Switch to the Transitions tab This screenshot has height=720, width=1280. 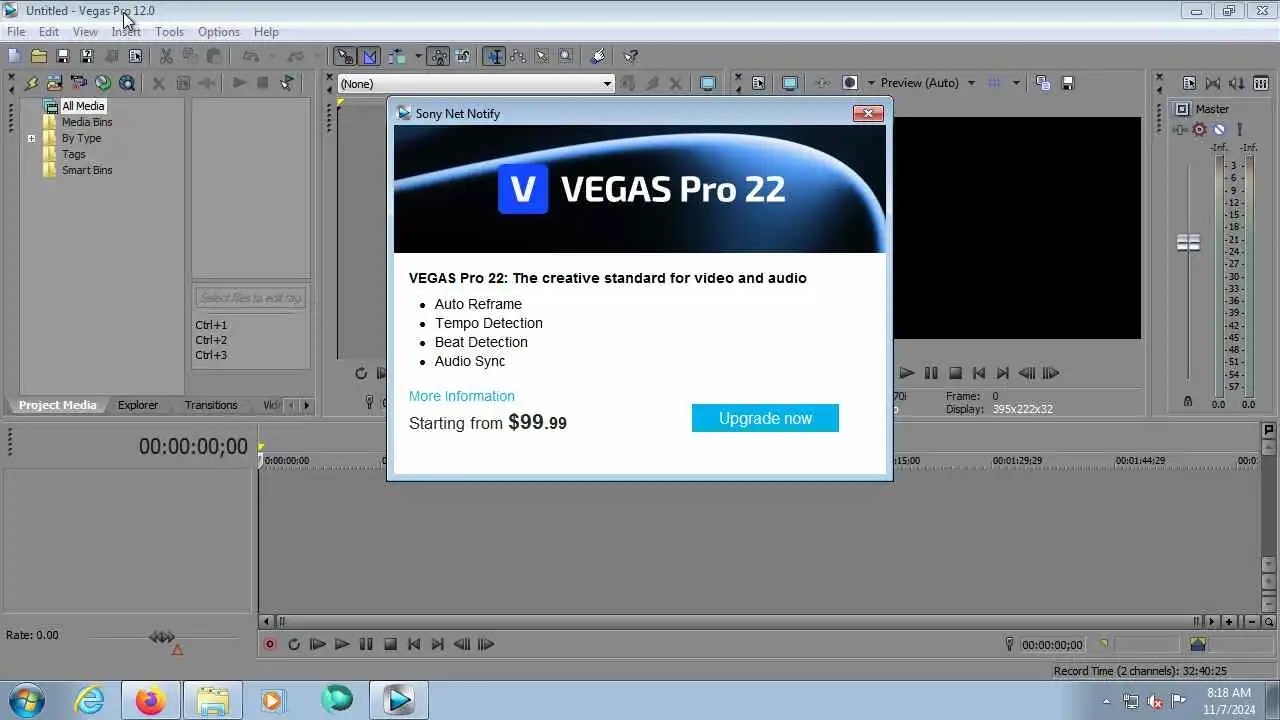click(x=211, y=405)
